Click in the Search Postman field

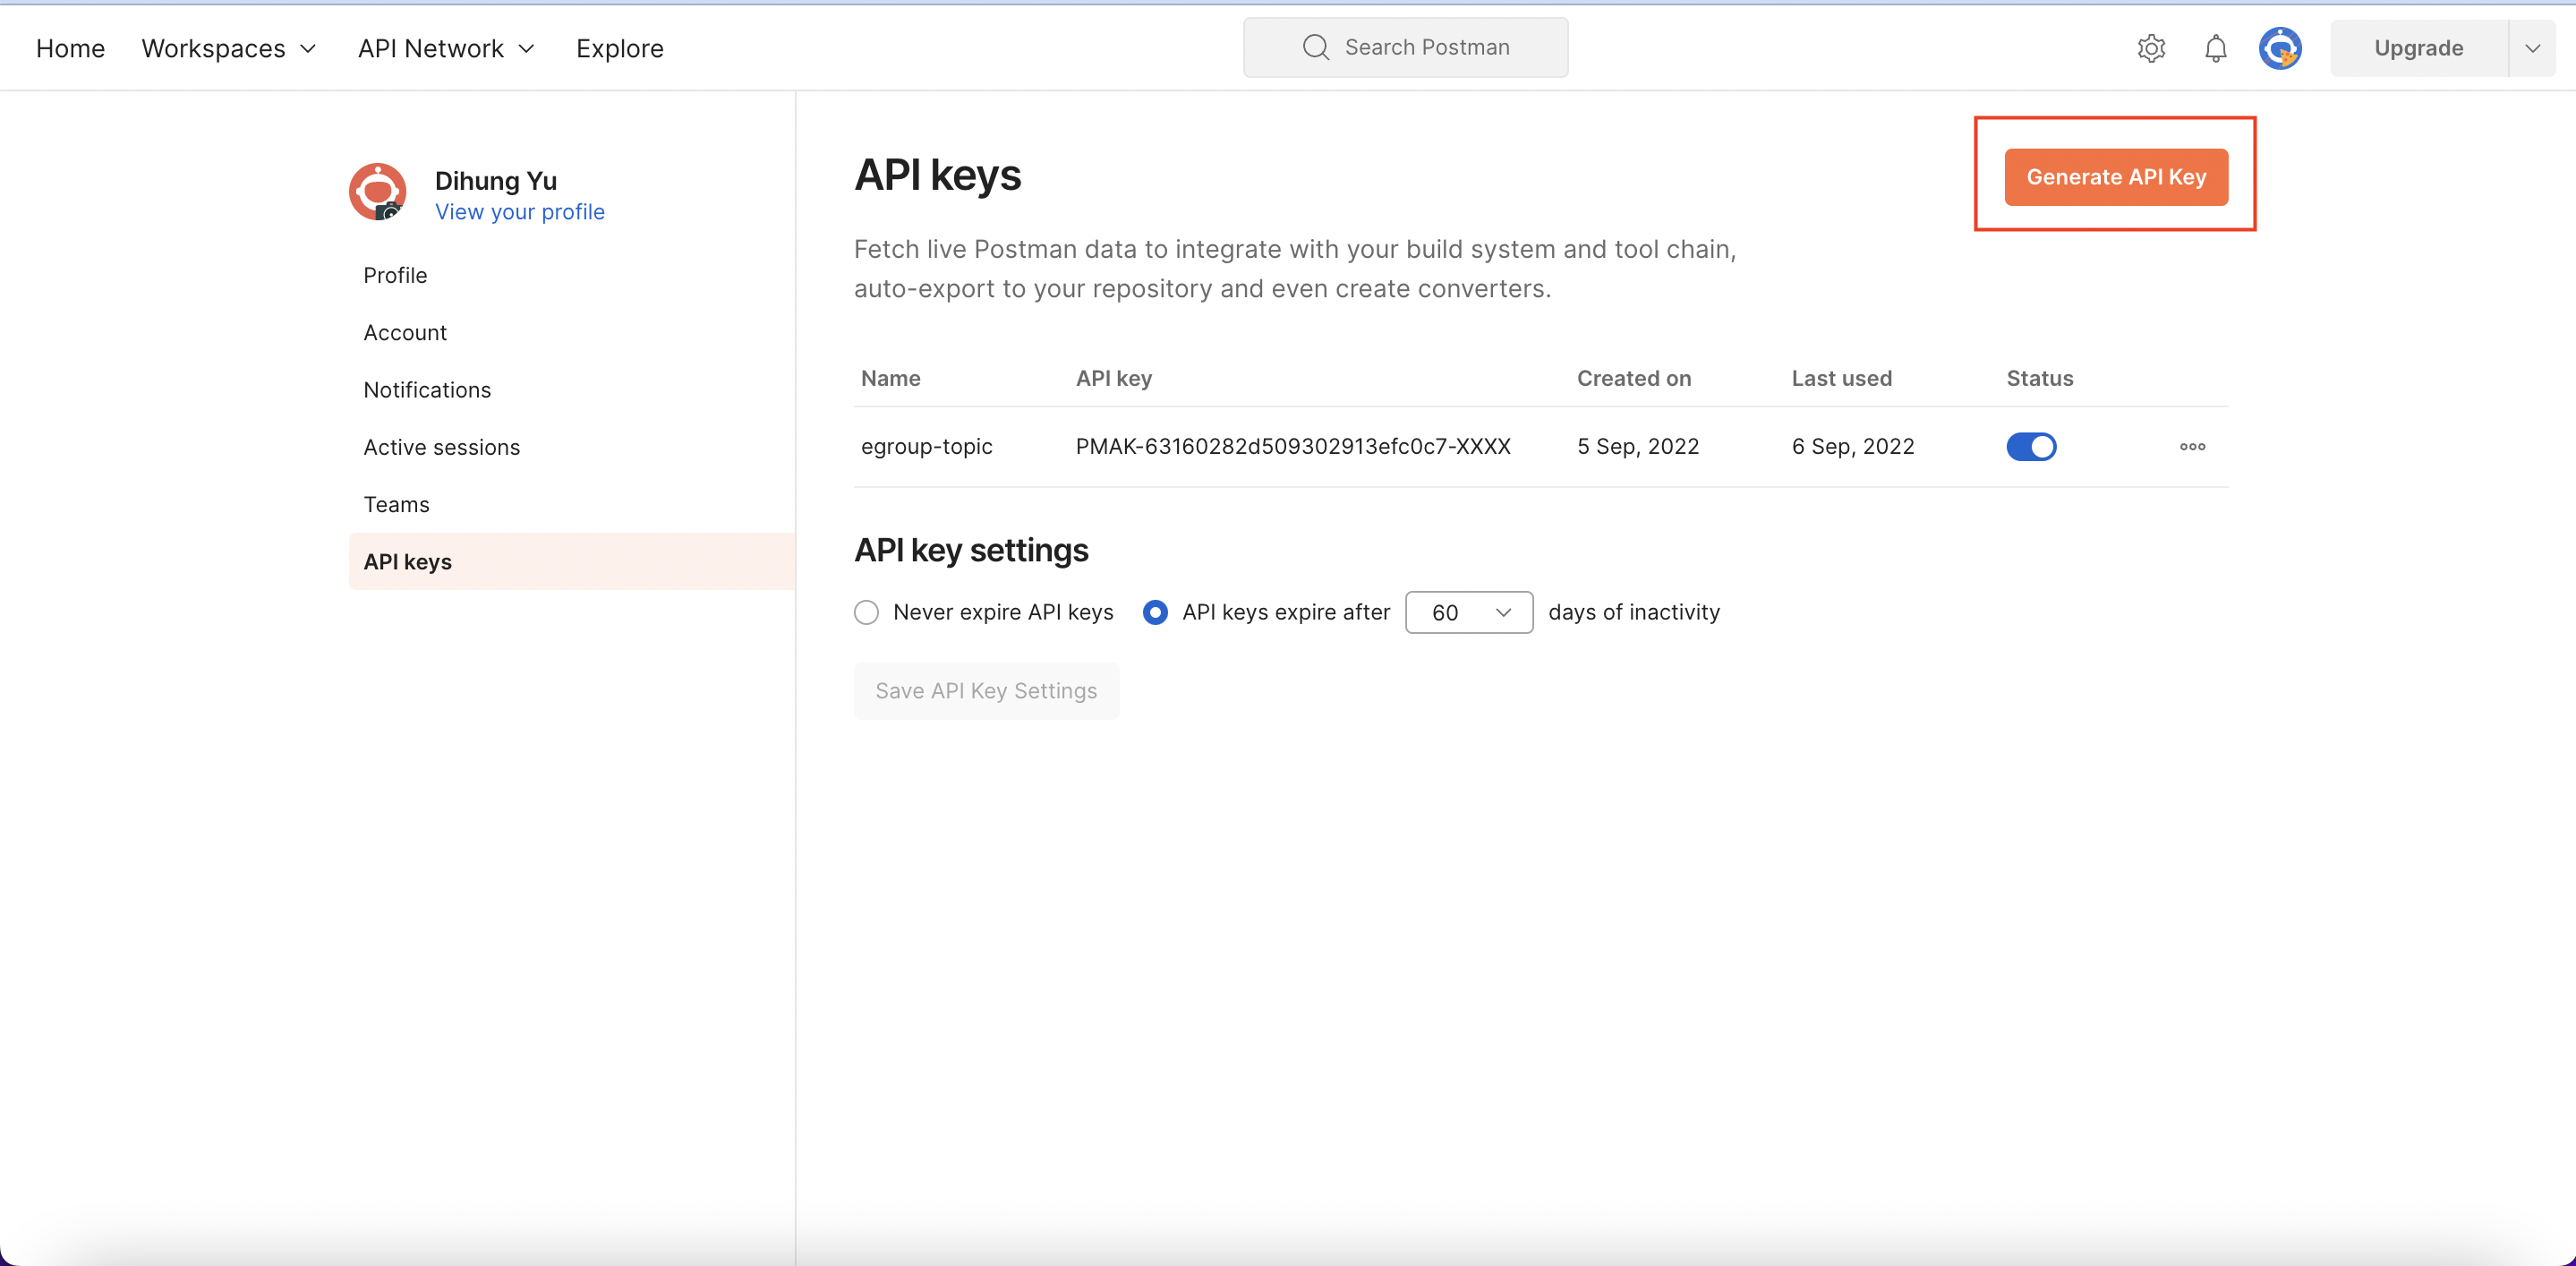pos(1426,48)
